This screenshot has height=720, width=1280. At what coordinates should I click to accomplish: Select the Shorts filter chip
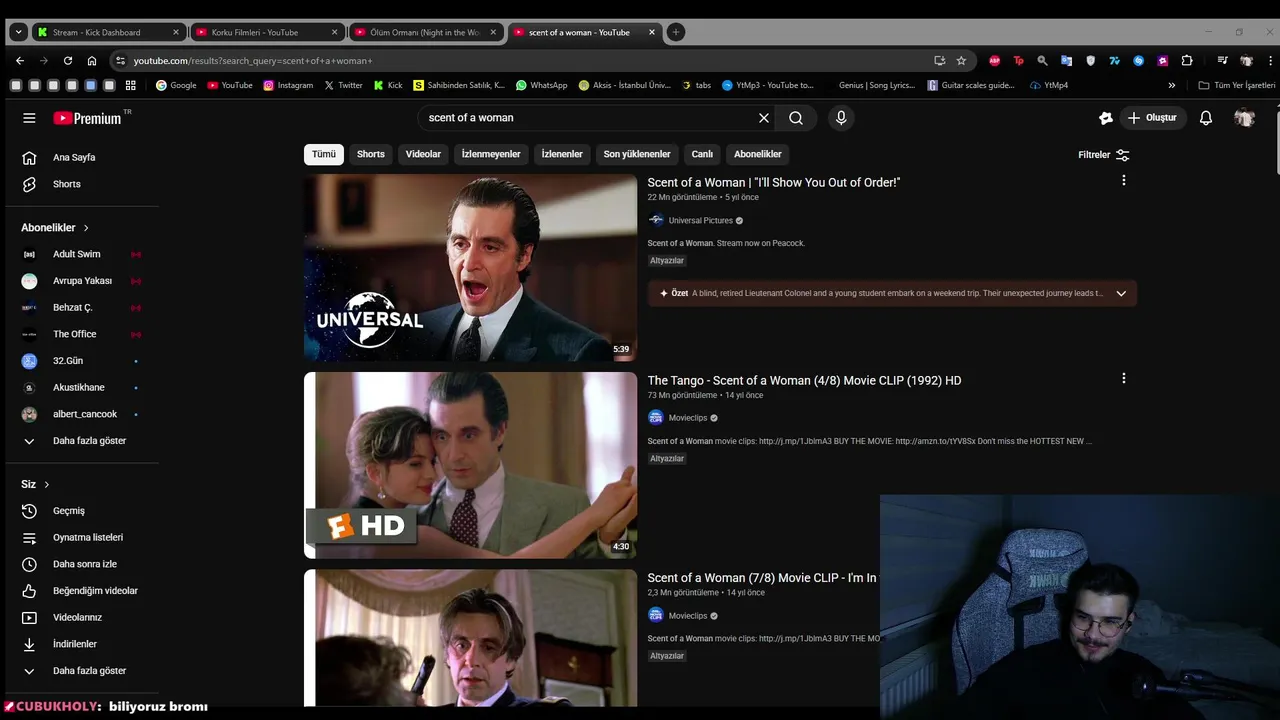(371, 154)
